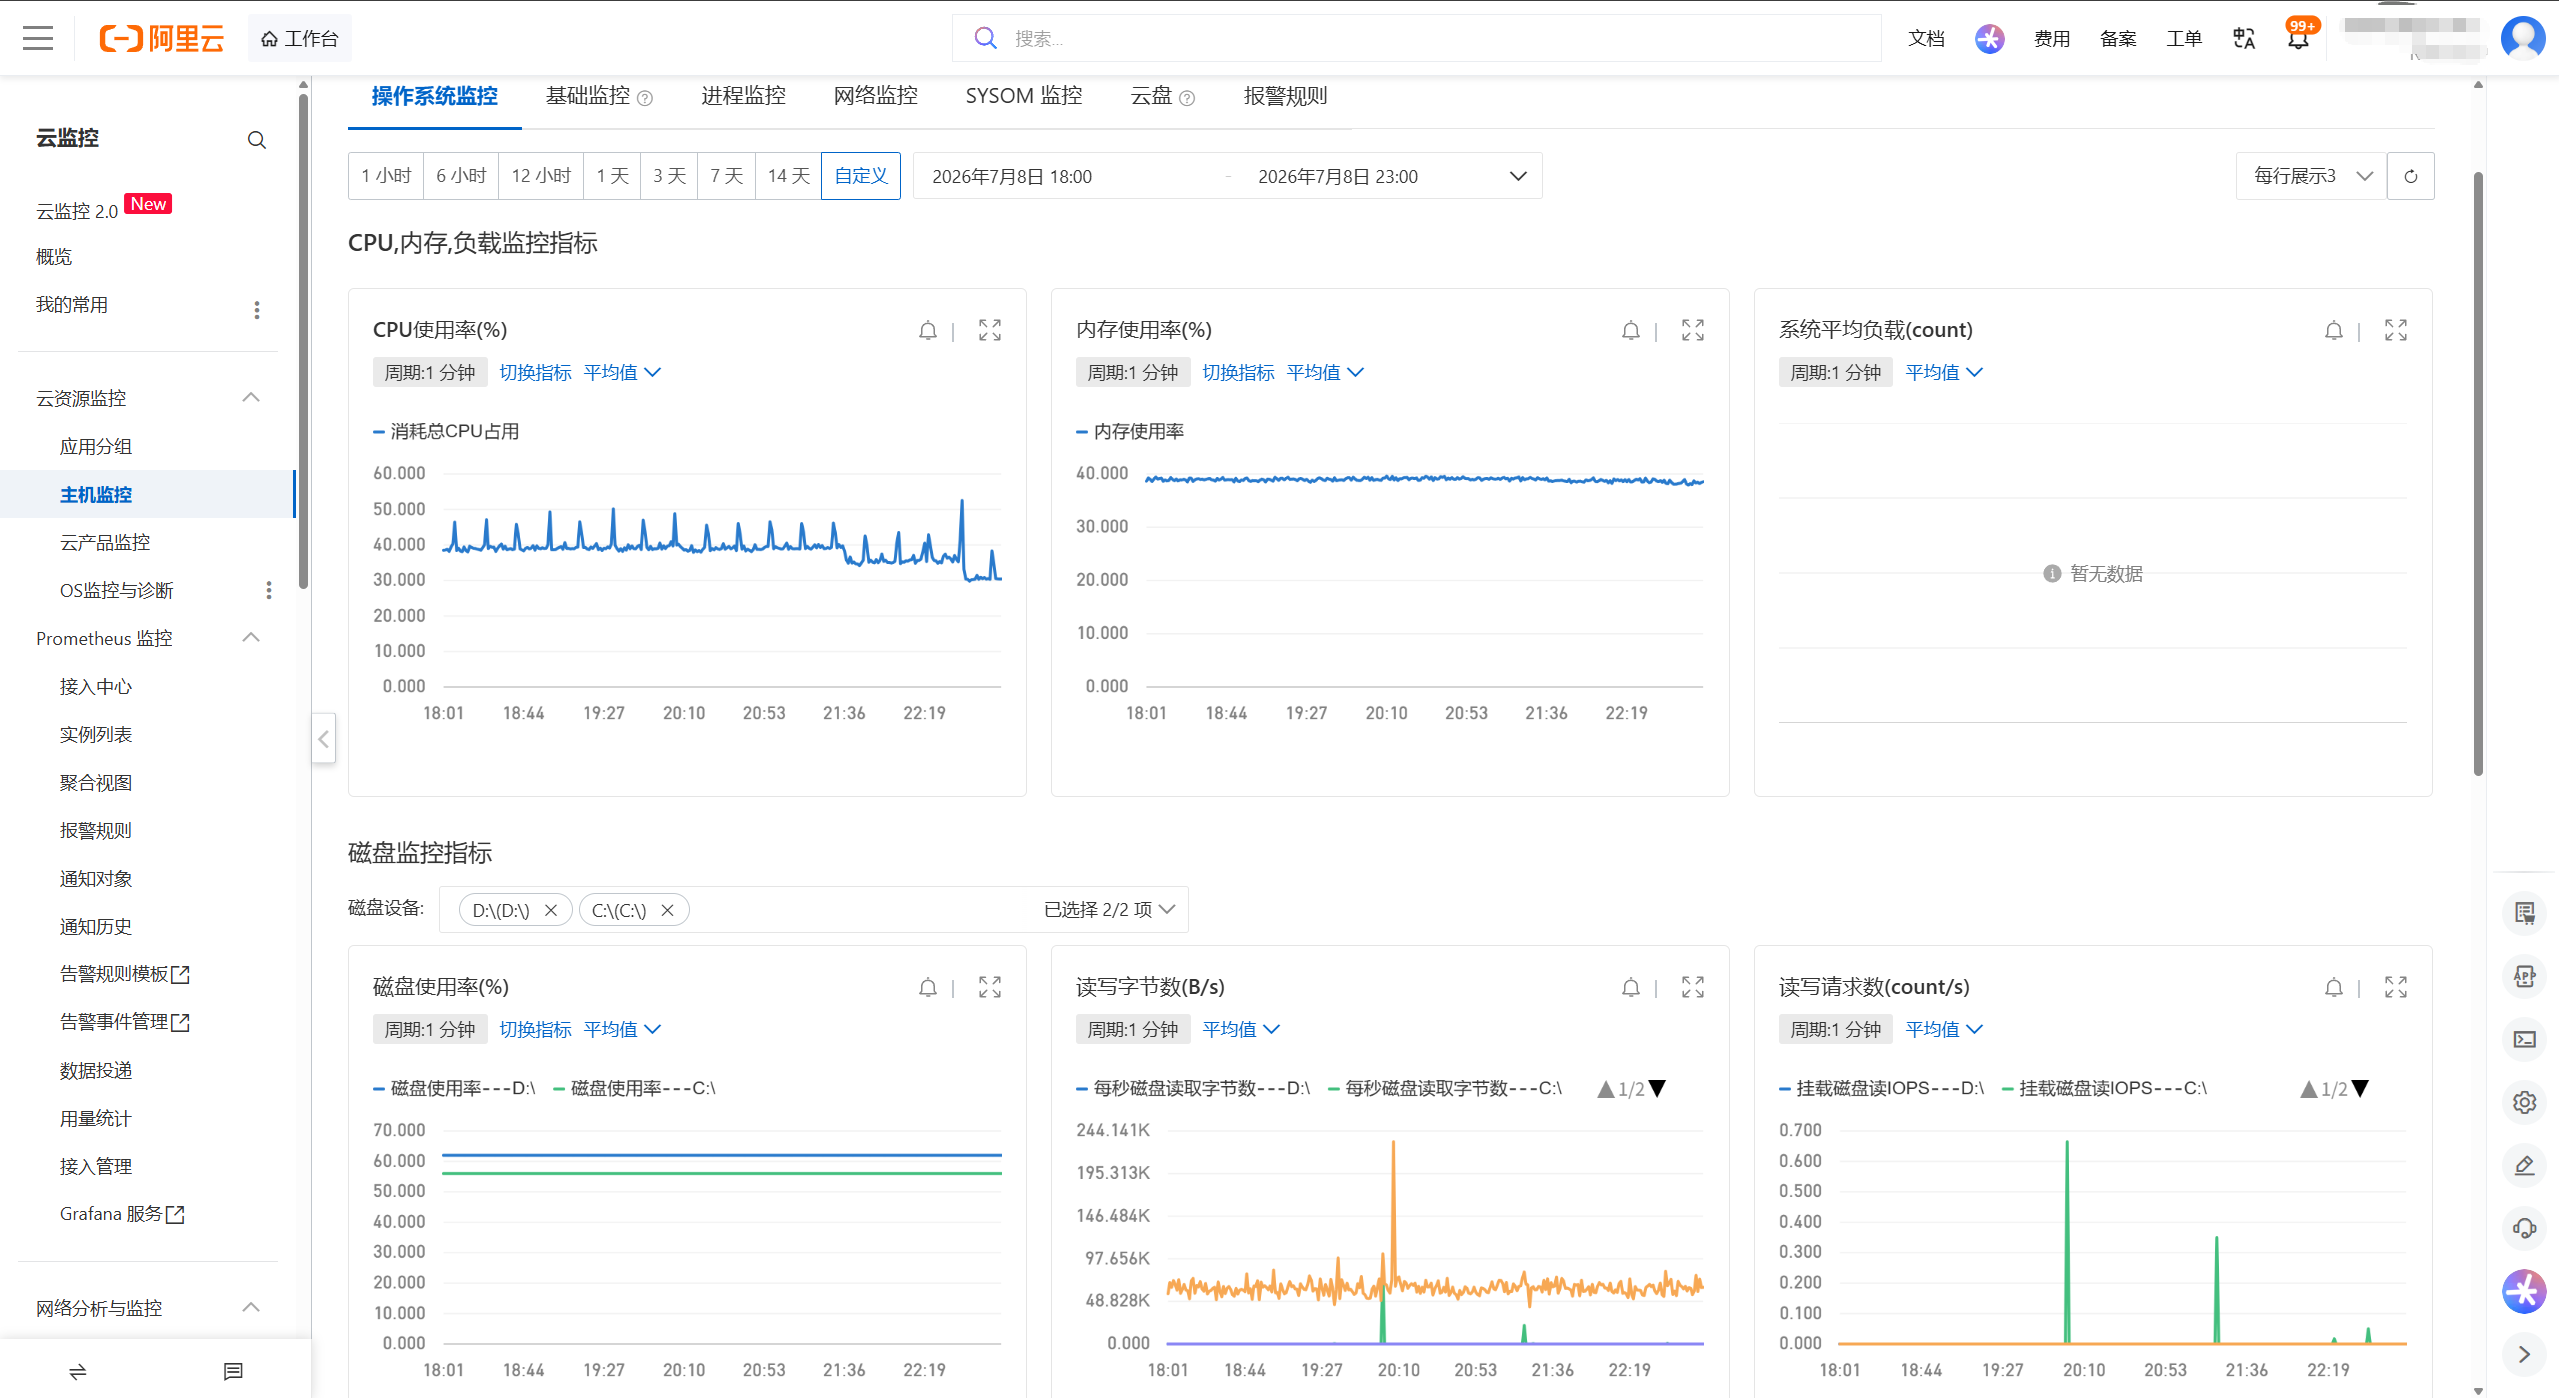Expand the 磁盘使用率 chart to fullscreen
Image resolution: width=2559 pixels, height=1398 pixels.
pos(990,987)
